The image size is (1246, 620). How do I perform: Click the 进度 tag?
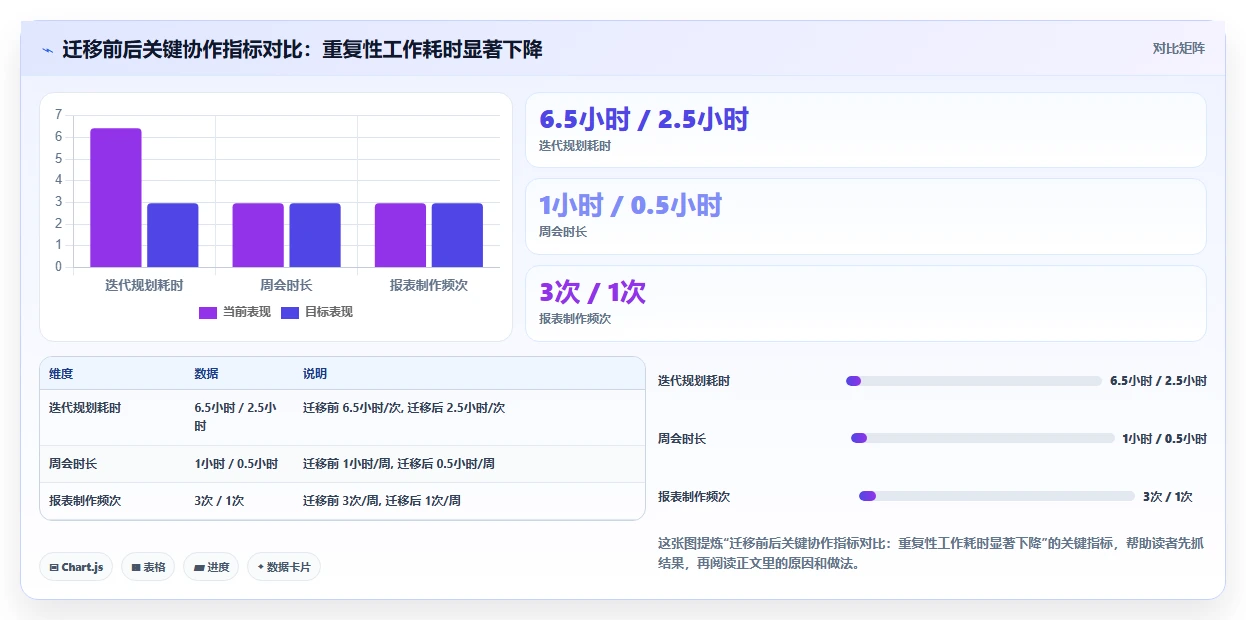[211, 567]
